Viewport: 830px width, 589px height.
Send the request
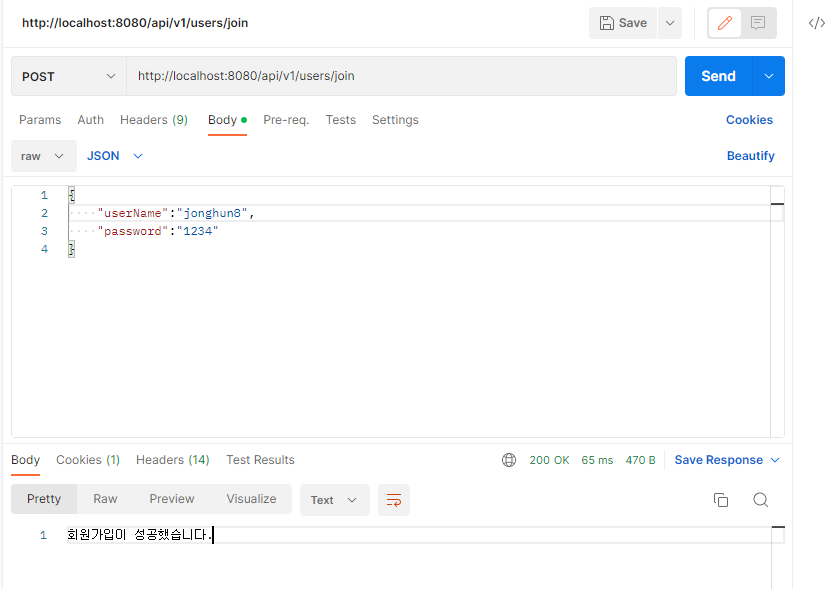click(718, 76)
